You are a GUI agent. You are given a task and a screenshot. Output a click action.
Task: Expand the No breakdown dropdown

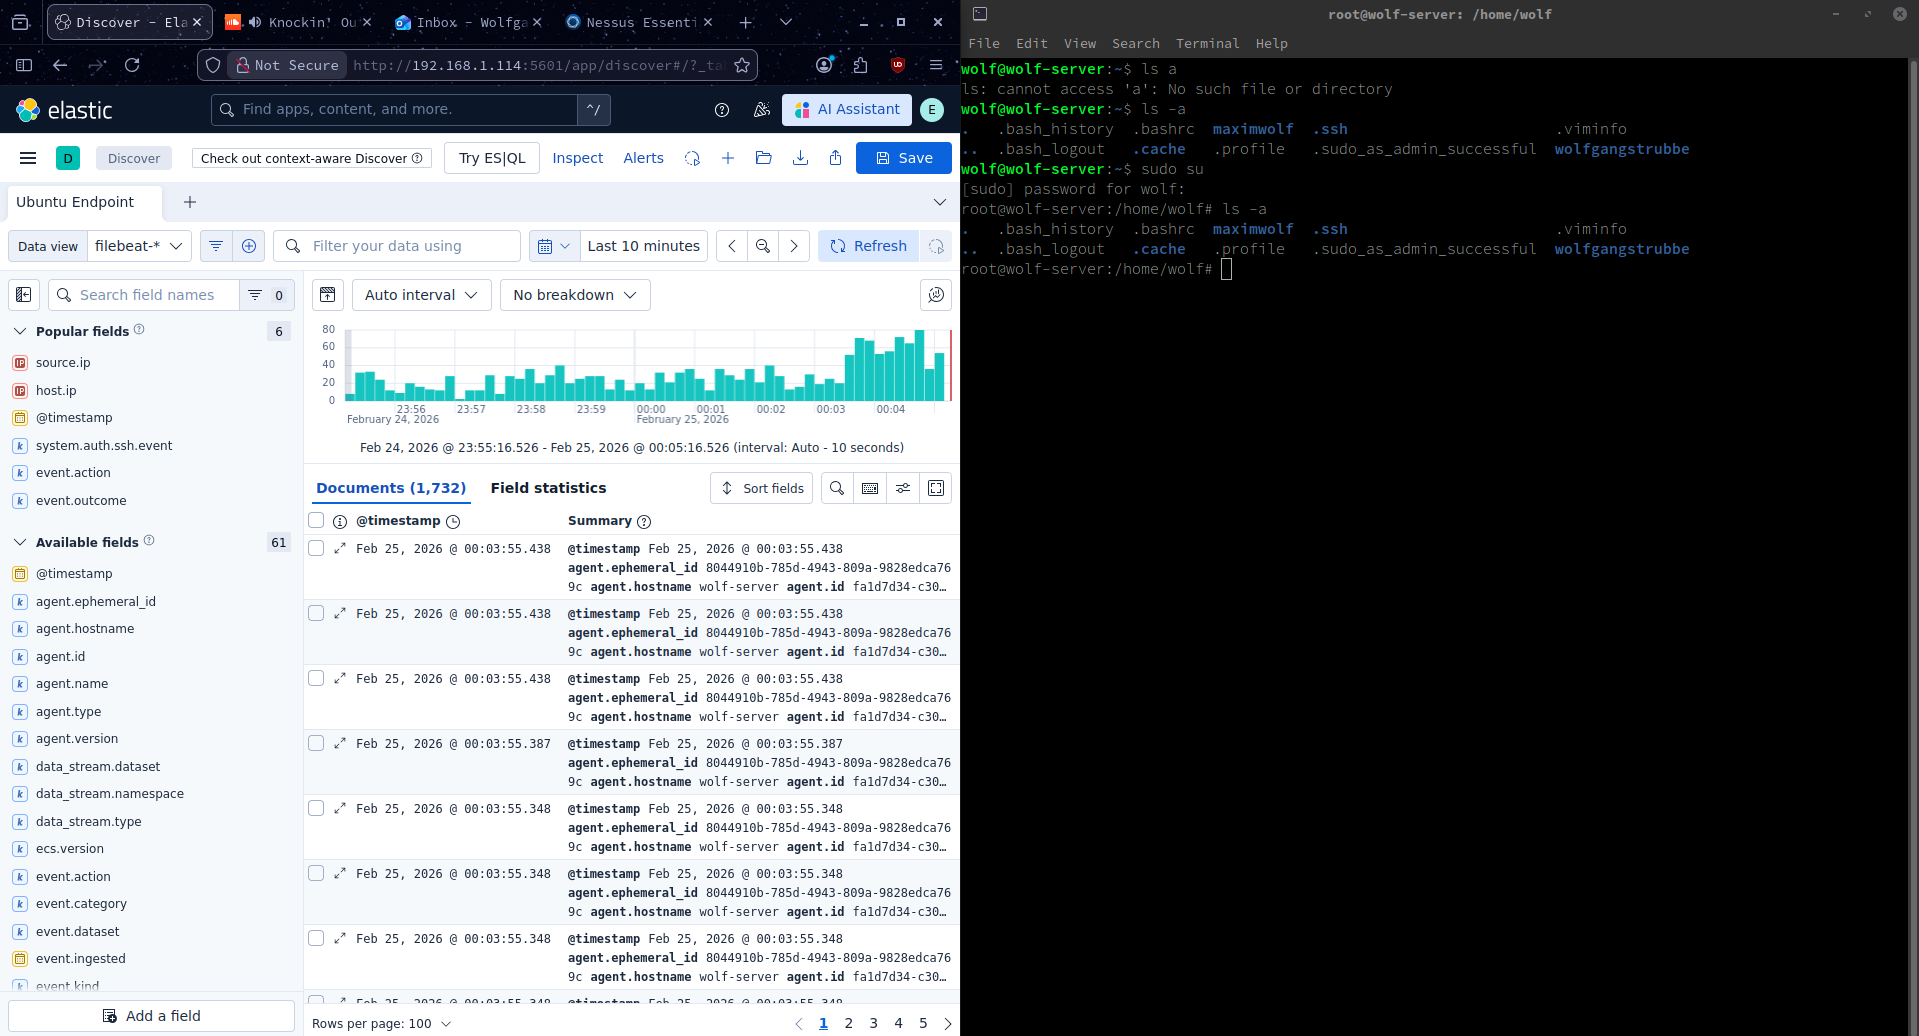coord(575,295)
